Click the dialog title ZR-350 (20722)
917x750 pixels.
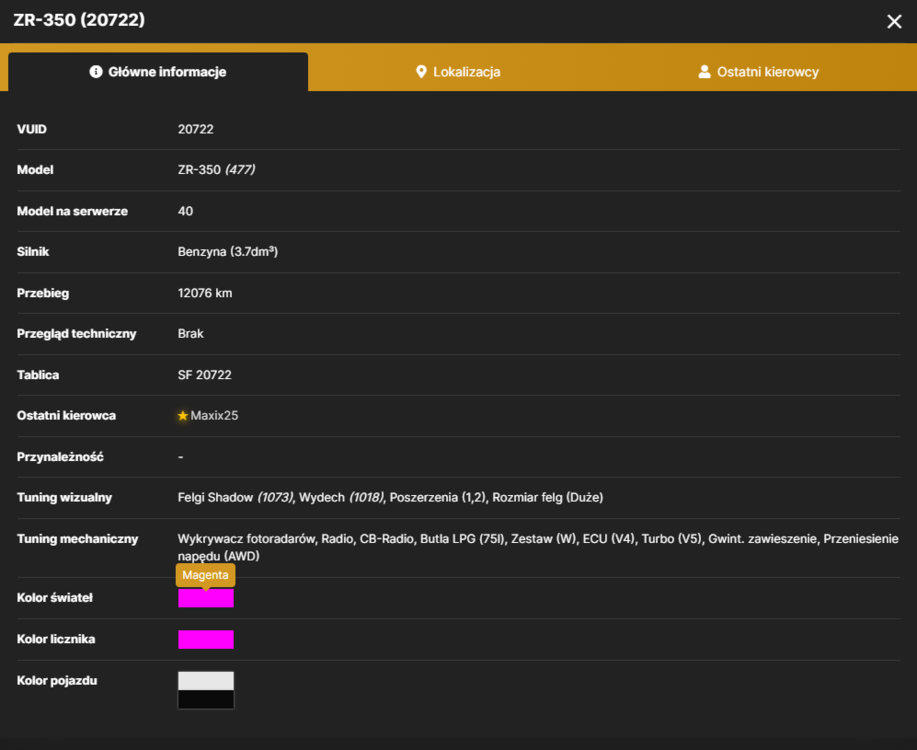click(79, 20)
